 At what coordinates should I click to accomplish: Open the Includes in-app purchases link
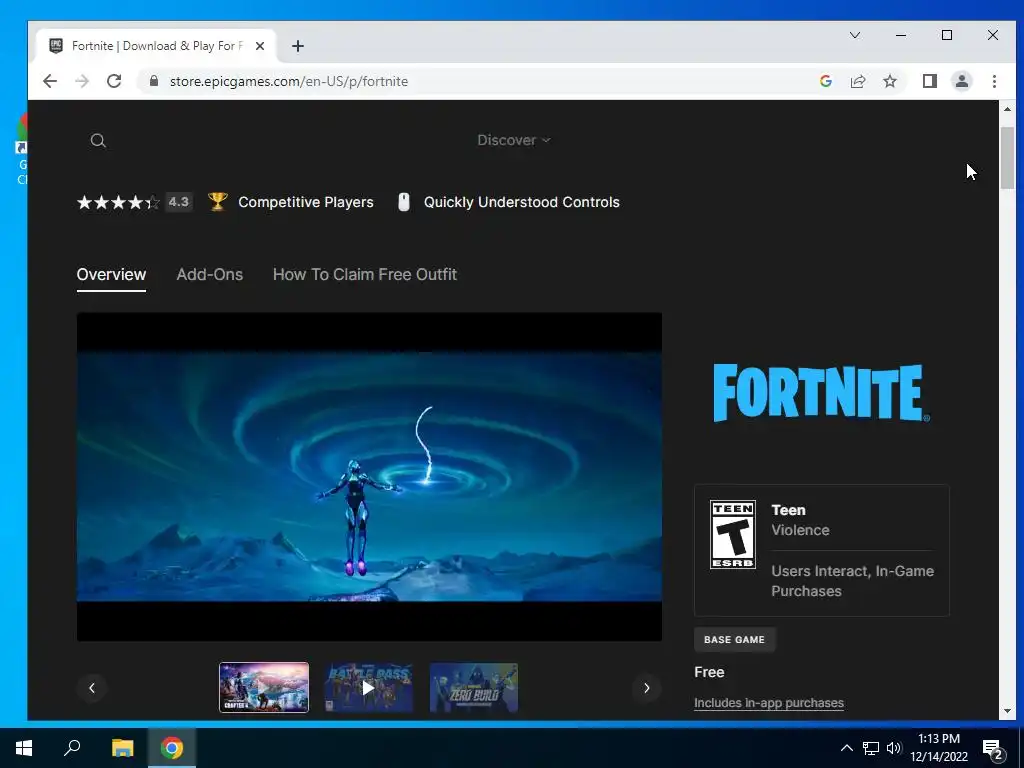tap(769, 703)
